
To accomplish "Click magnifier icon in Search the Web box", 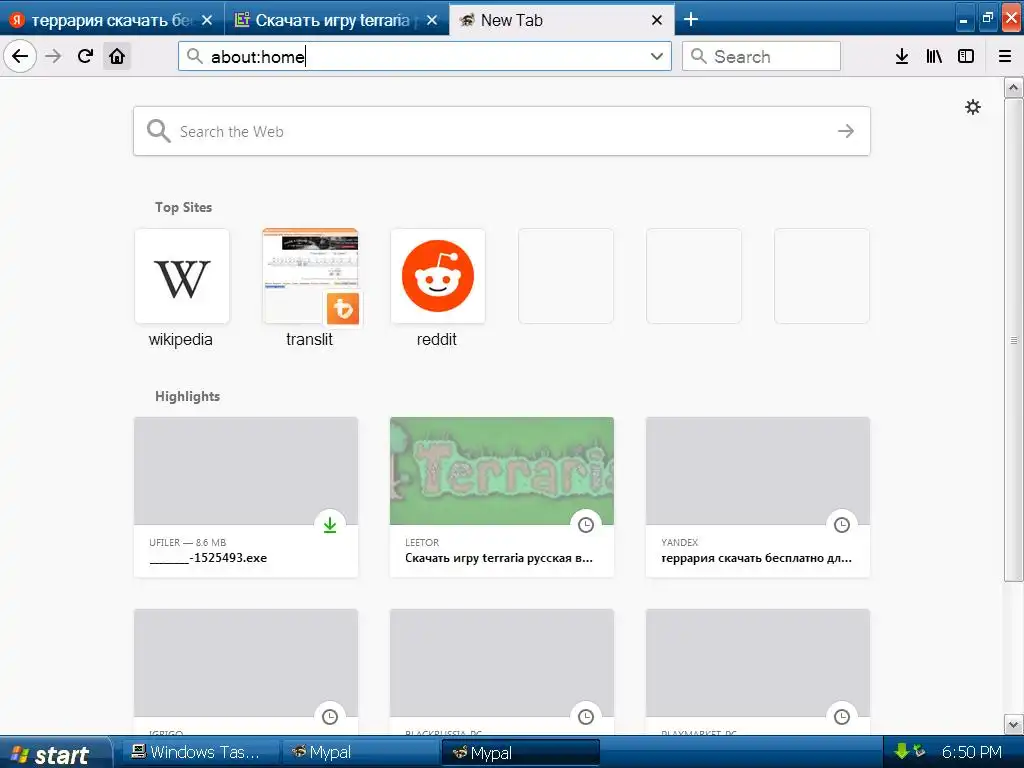I will (x=158, y=131).
